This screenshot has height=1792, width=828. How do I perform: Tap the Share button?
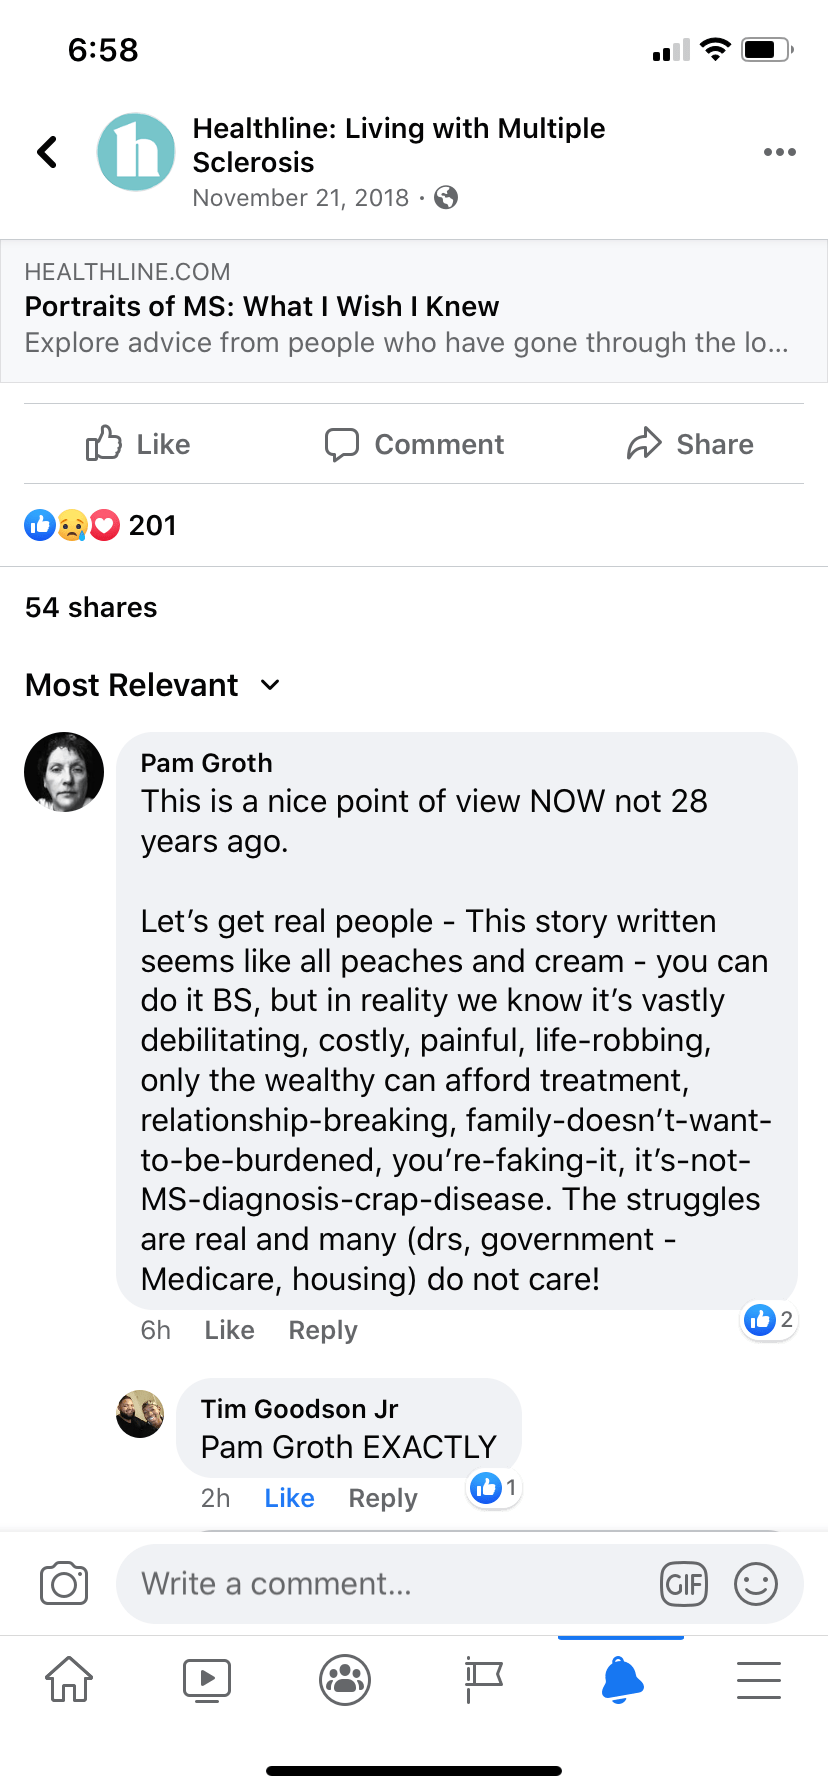pyautogui.click(x=690, y=444)
